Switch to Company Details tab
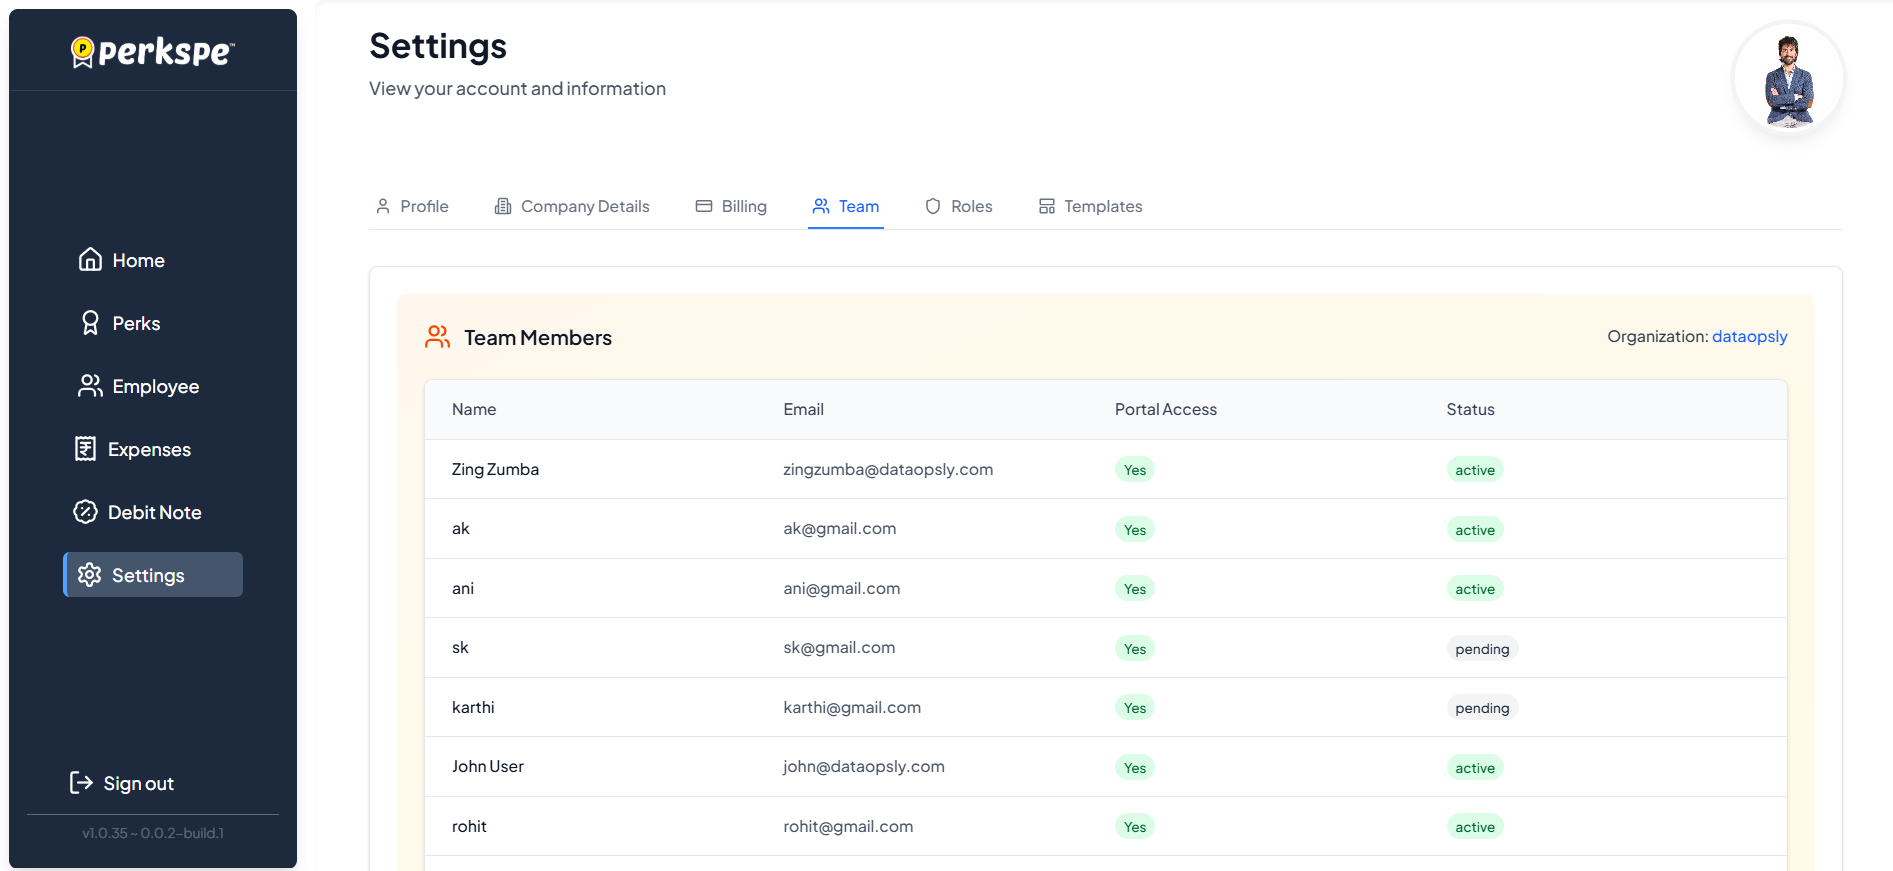This screenshot has width=1893, height=871. tap(572, 206)
